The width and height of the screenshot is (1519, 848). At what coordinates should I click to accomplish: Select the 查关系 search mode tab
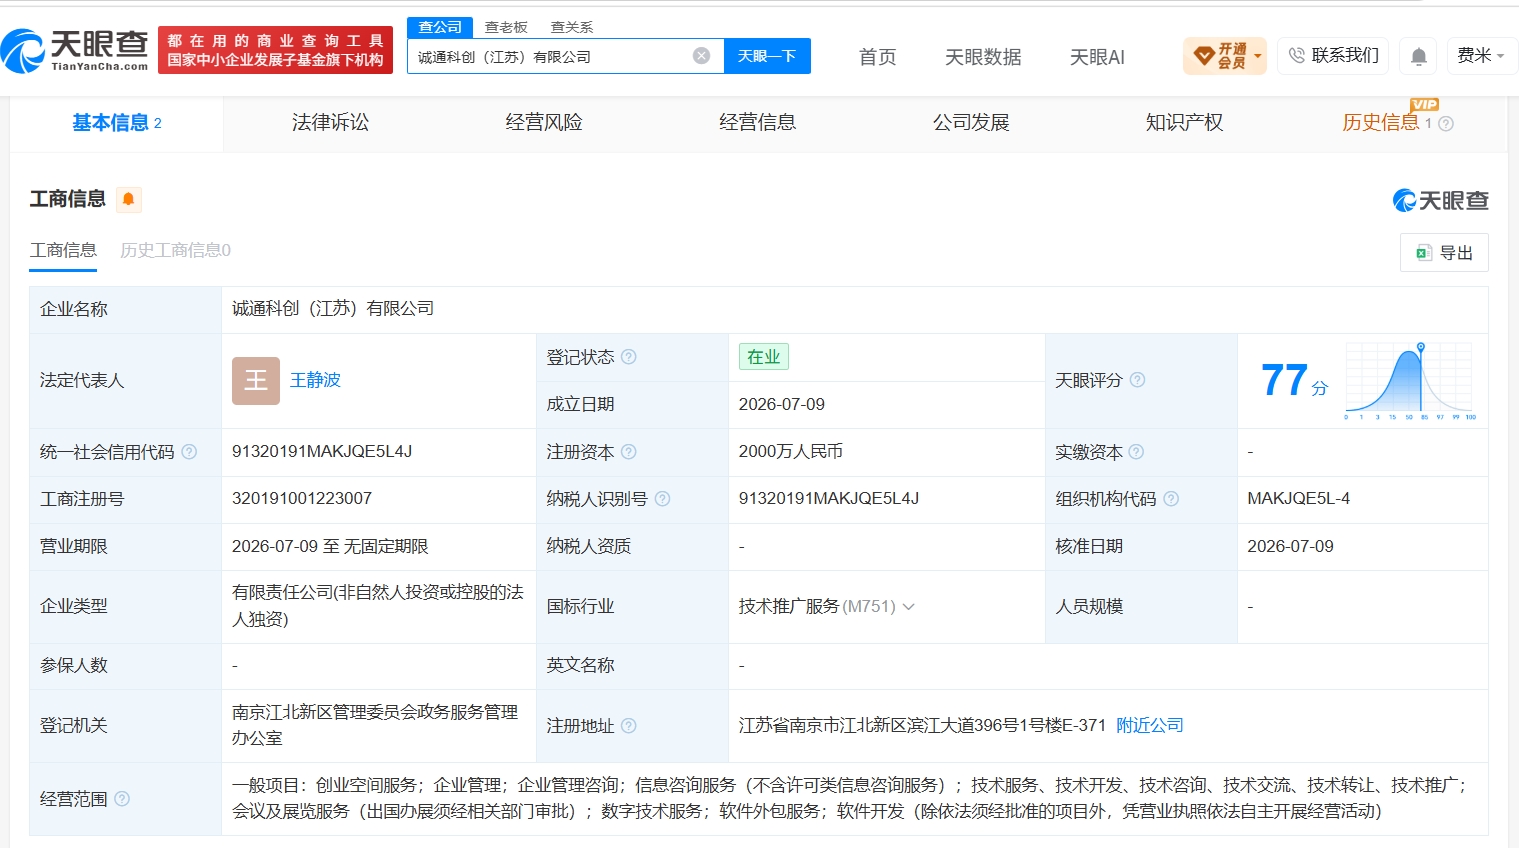tap(572, 27)
